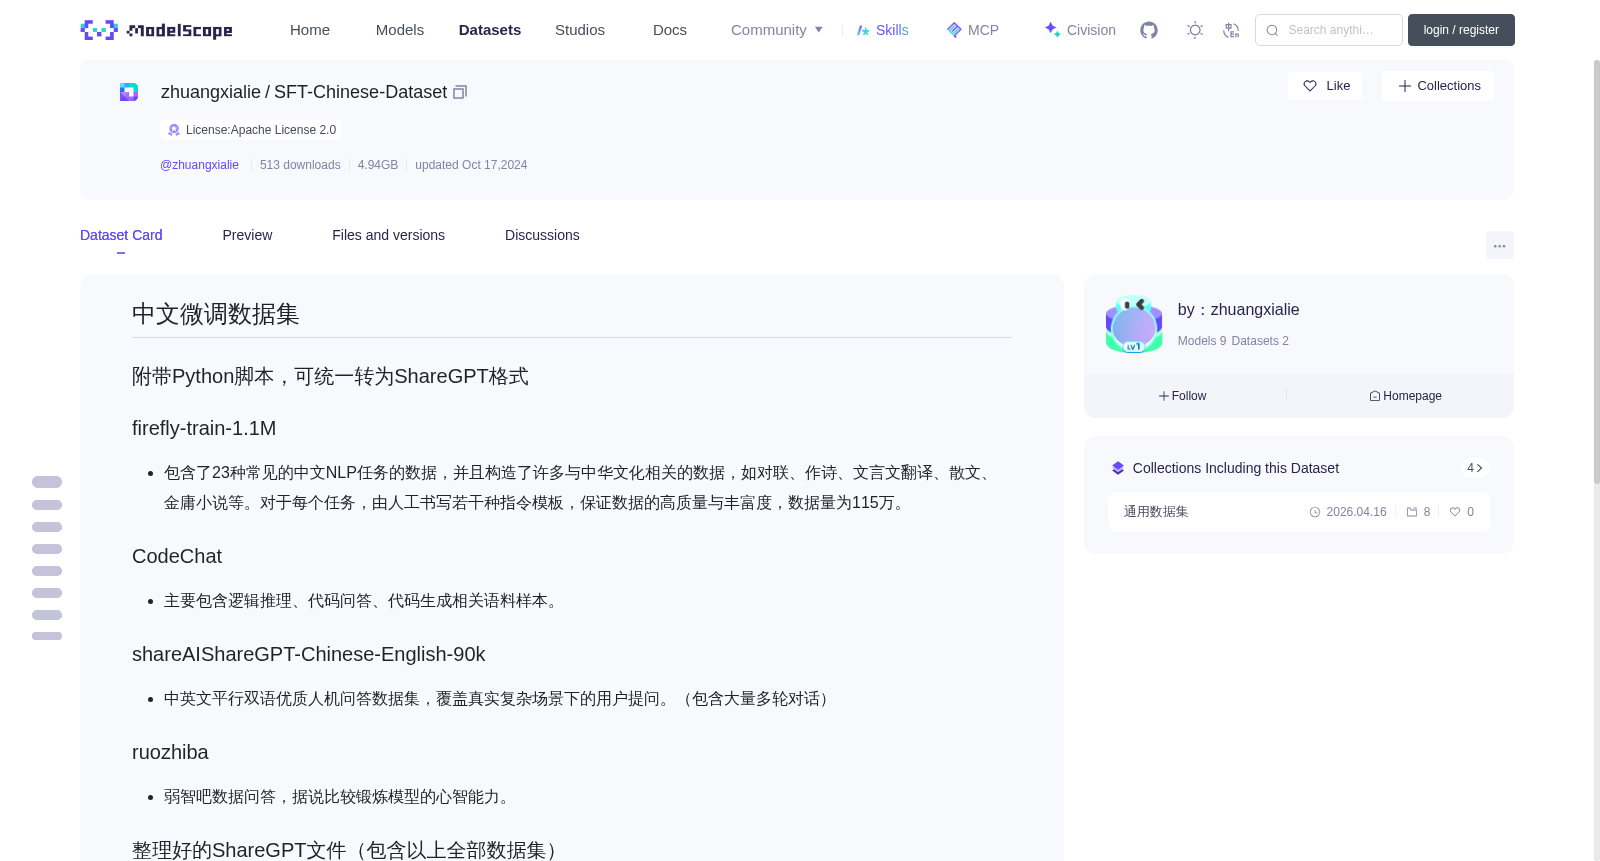
Task: Open the Studios nav item
Action: [x=580, y=30]
